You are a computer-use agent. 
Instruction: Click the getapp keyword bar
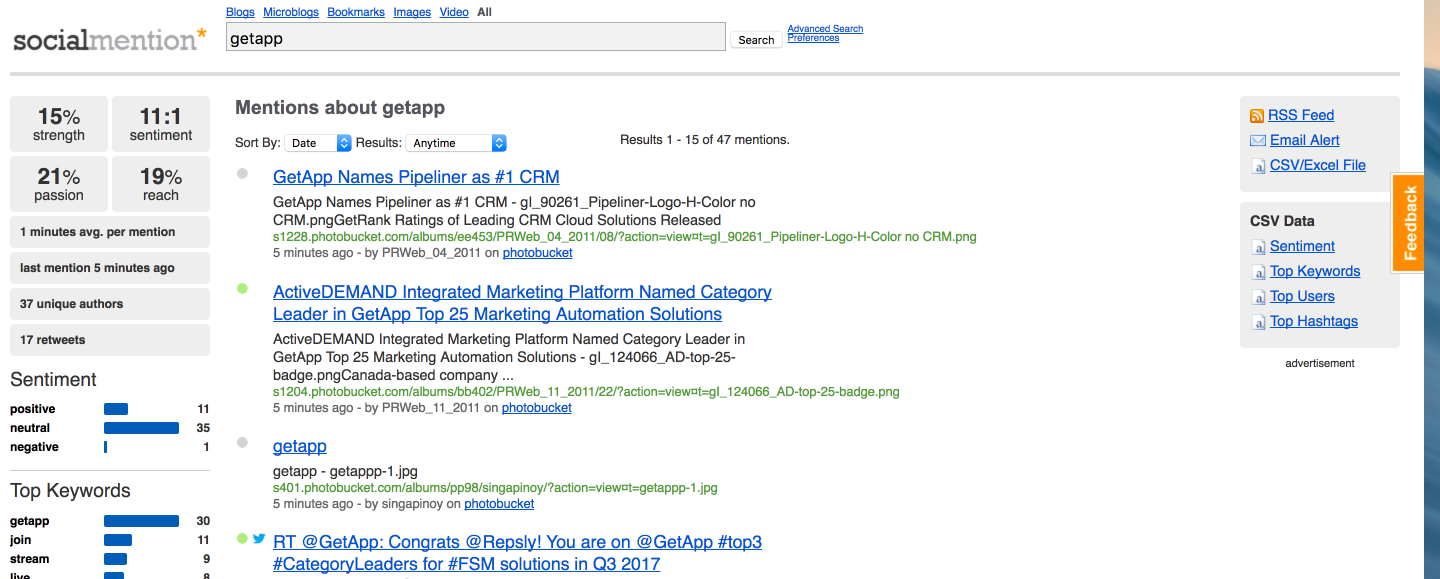coord(141,521)
